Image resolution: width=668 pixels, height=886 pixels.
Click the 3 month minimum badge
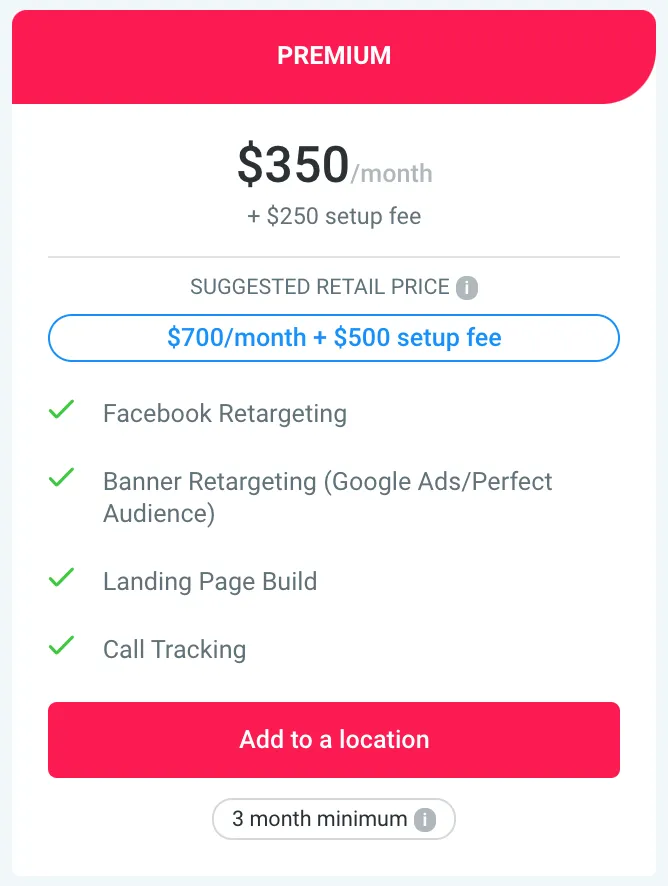pyautogui.click(x=334, y=819)
